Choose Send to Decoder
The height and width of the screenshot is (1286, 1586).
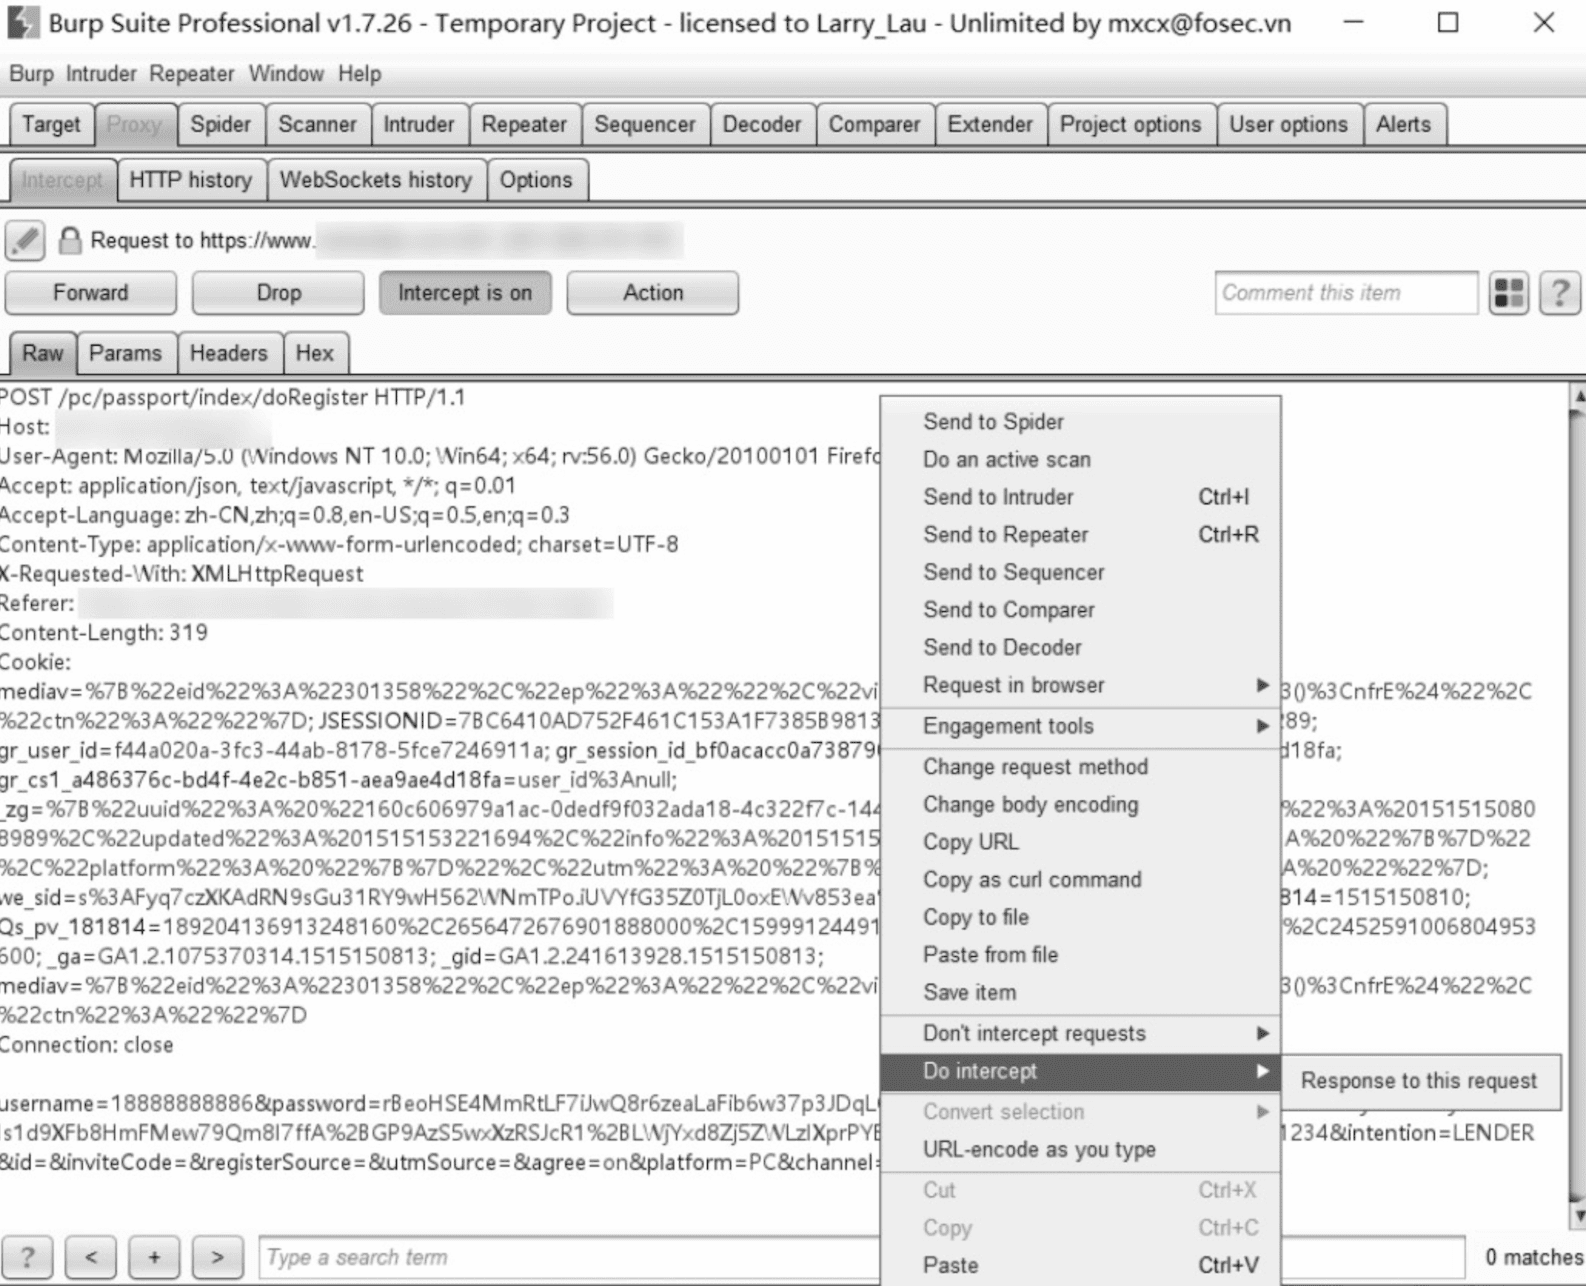click(1080, 647)
